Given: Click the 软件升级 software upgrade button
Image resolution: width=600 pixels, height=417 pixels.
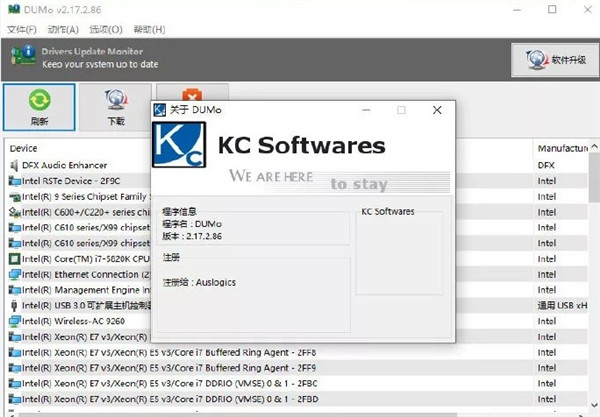Looking at the screenshot, I should 554,60.
